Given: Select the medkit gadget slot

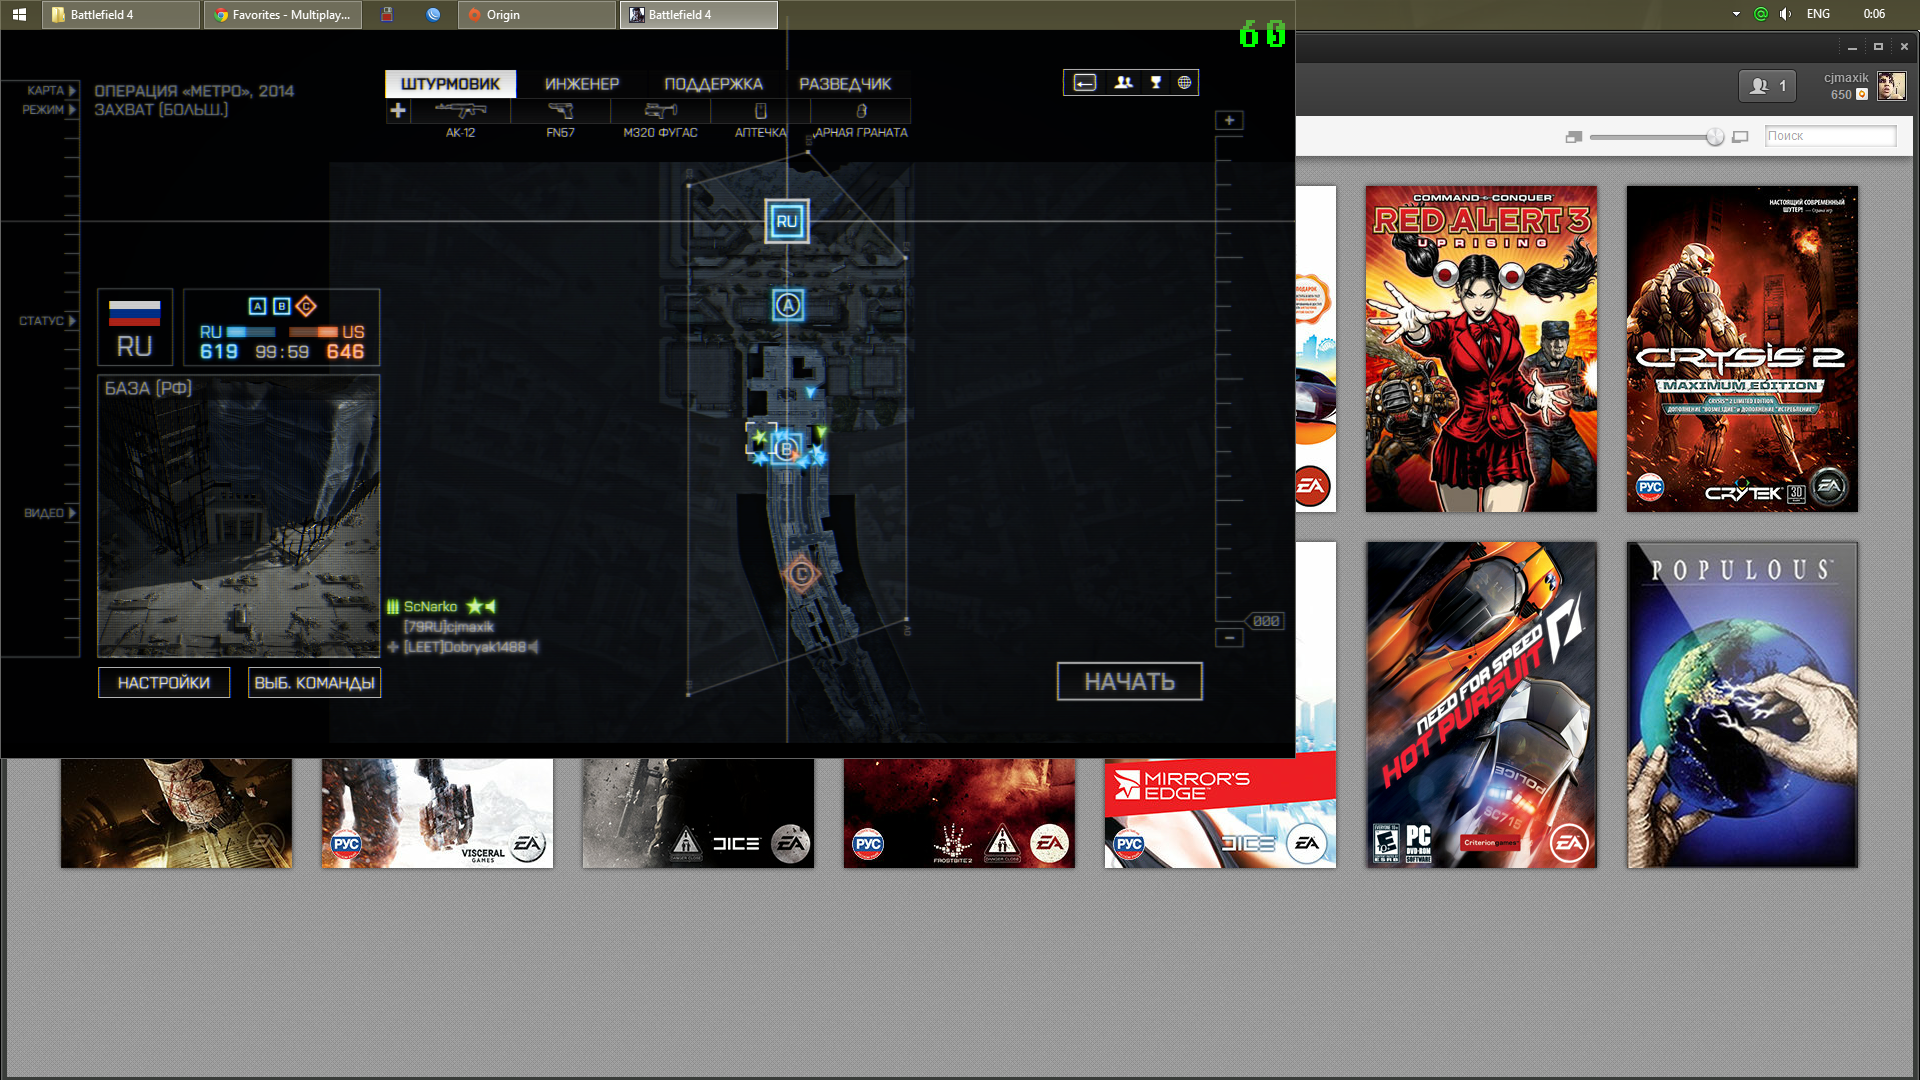Looking at the screenshot, I should (760, 119).
